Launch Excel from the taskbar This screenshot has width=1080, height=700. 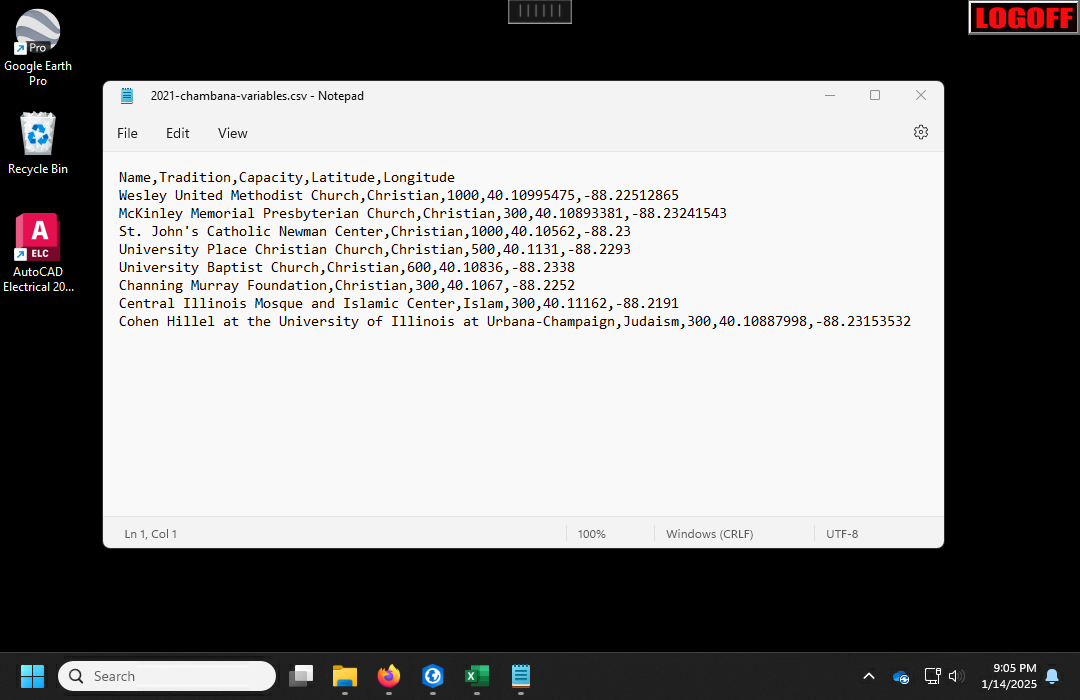point(476,676)
